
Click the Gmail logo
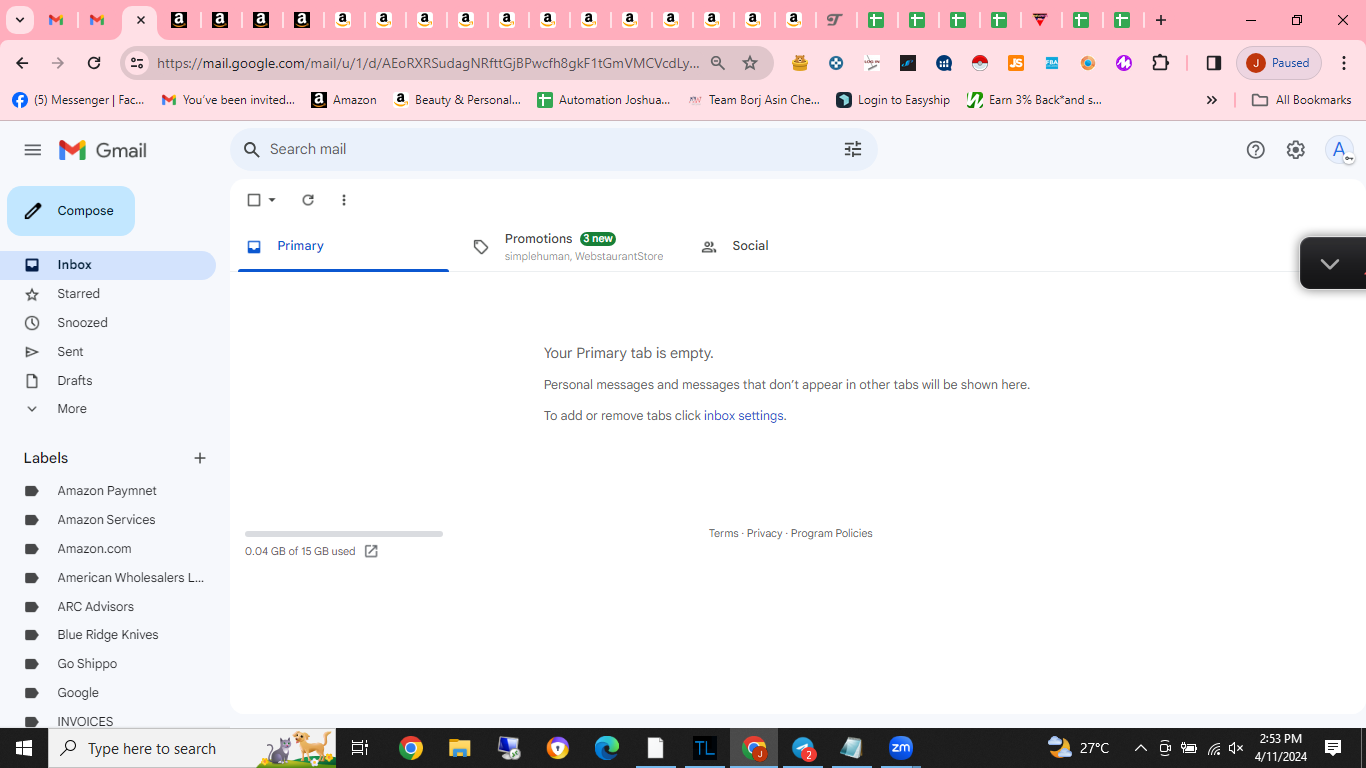pos(103,150)
